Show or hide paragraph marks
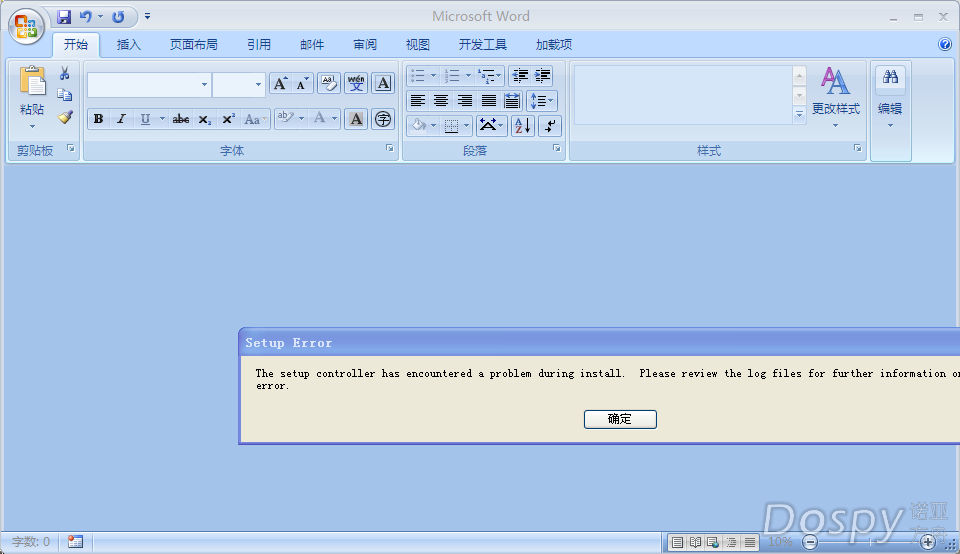Screen dimensions: 960x554 coord(550,125)
